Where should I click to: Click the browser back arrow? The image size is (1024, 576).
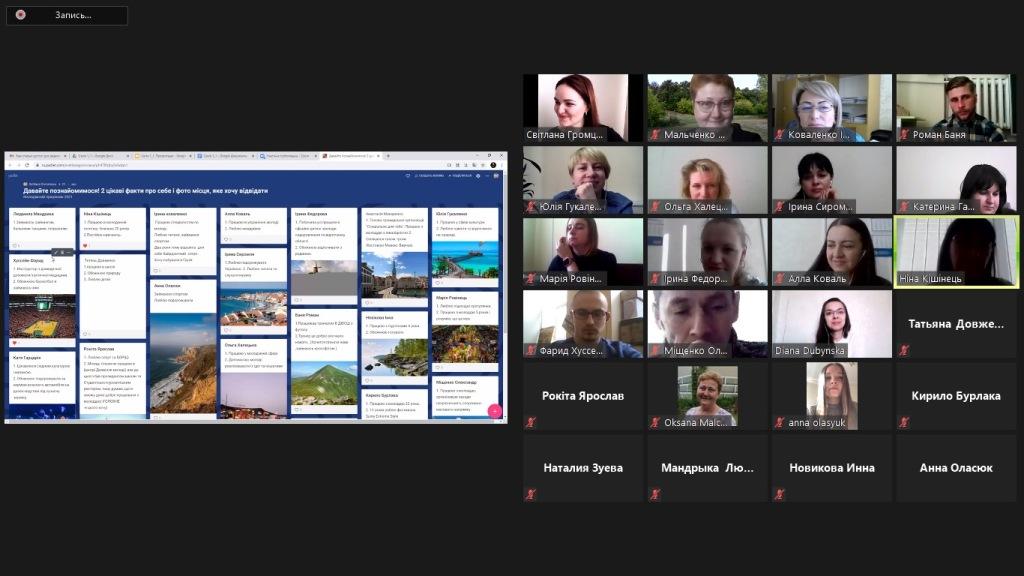(10, 165)
